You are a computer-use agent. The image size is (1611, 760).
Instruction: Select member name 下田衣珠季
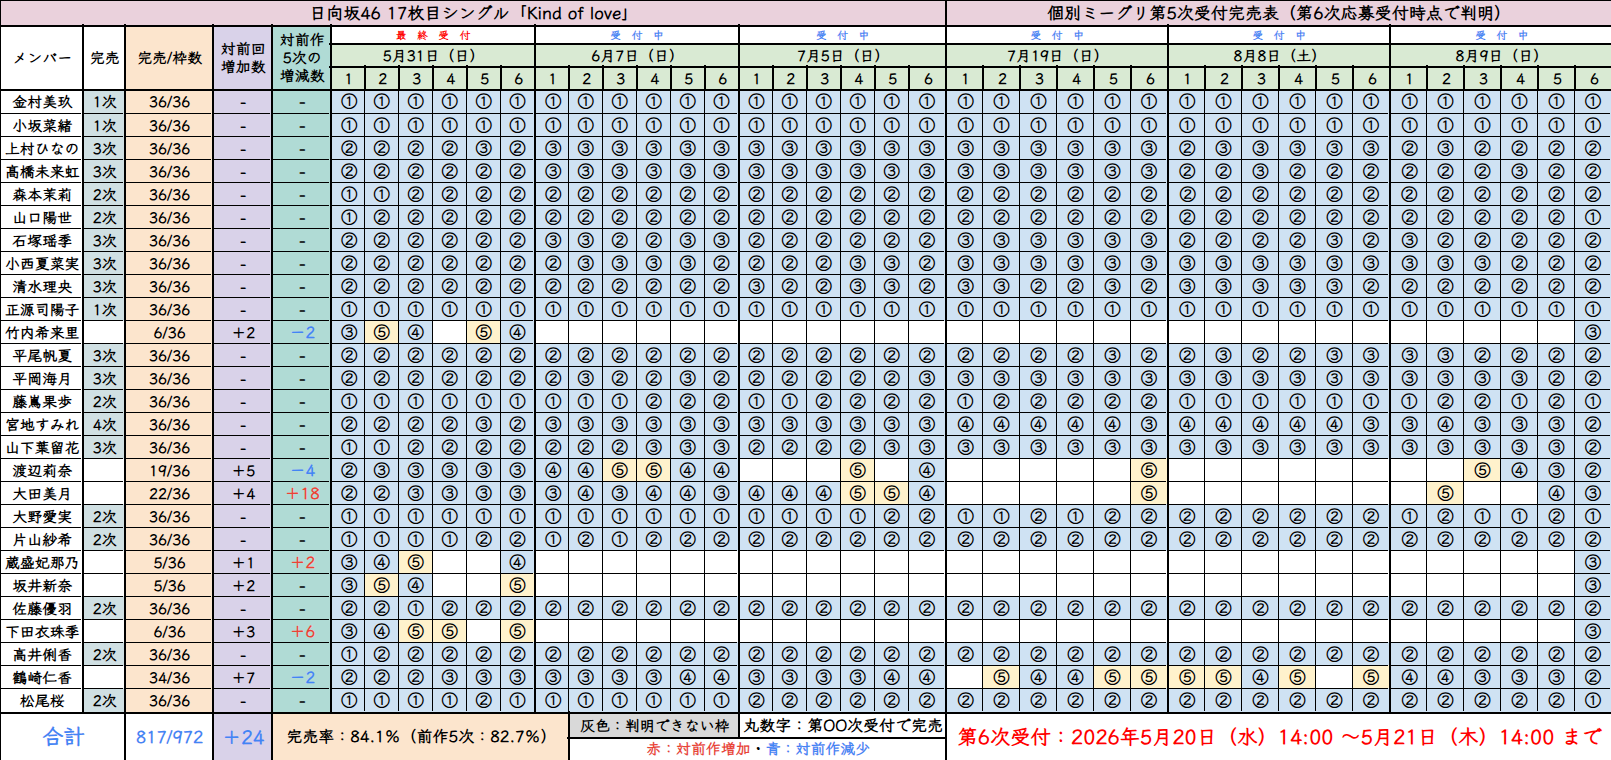pyautogui.click(x=42, y=631)
